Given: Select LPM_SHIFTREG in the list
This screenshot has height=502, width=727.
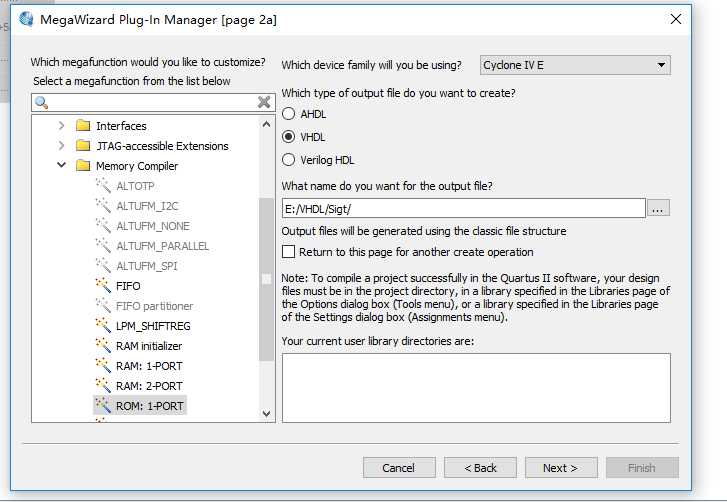Looking at the screenshot, I should point(153,326).
